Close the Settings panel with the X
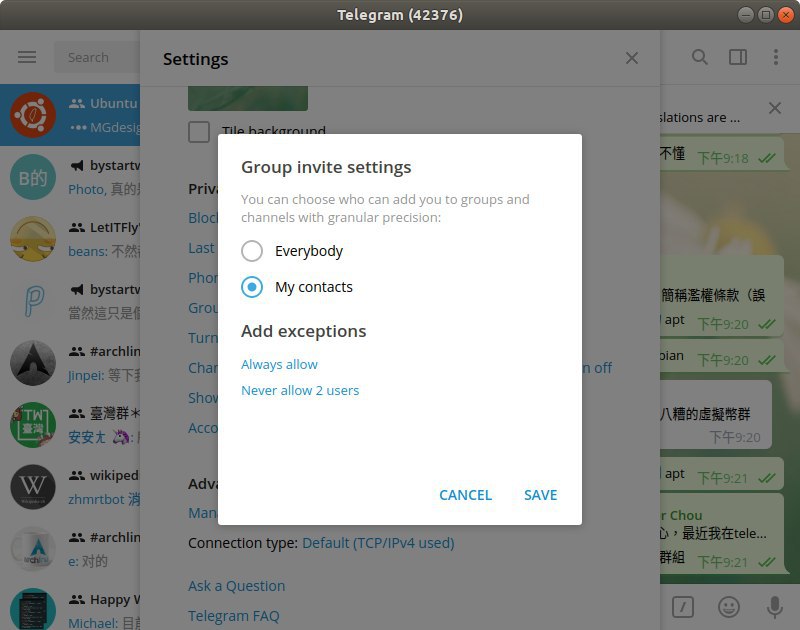Image resolution: width=800 pixels, height=630 pixels. pos(632,58)
